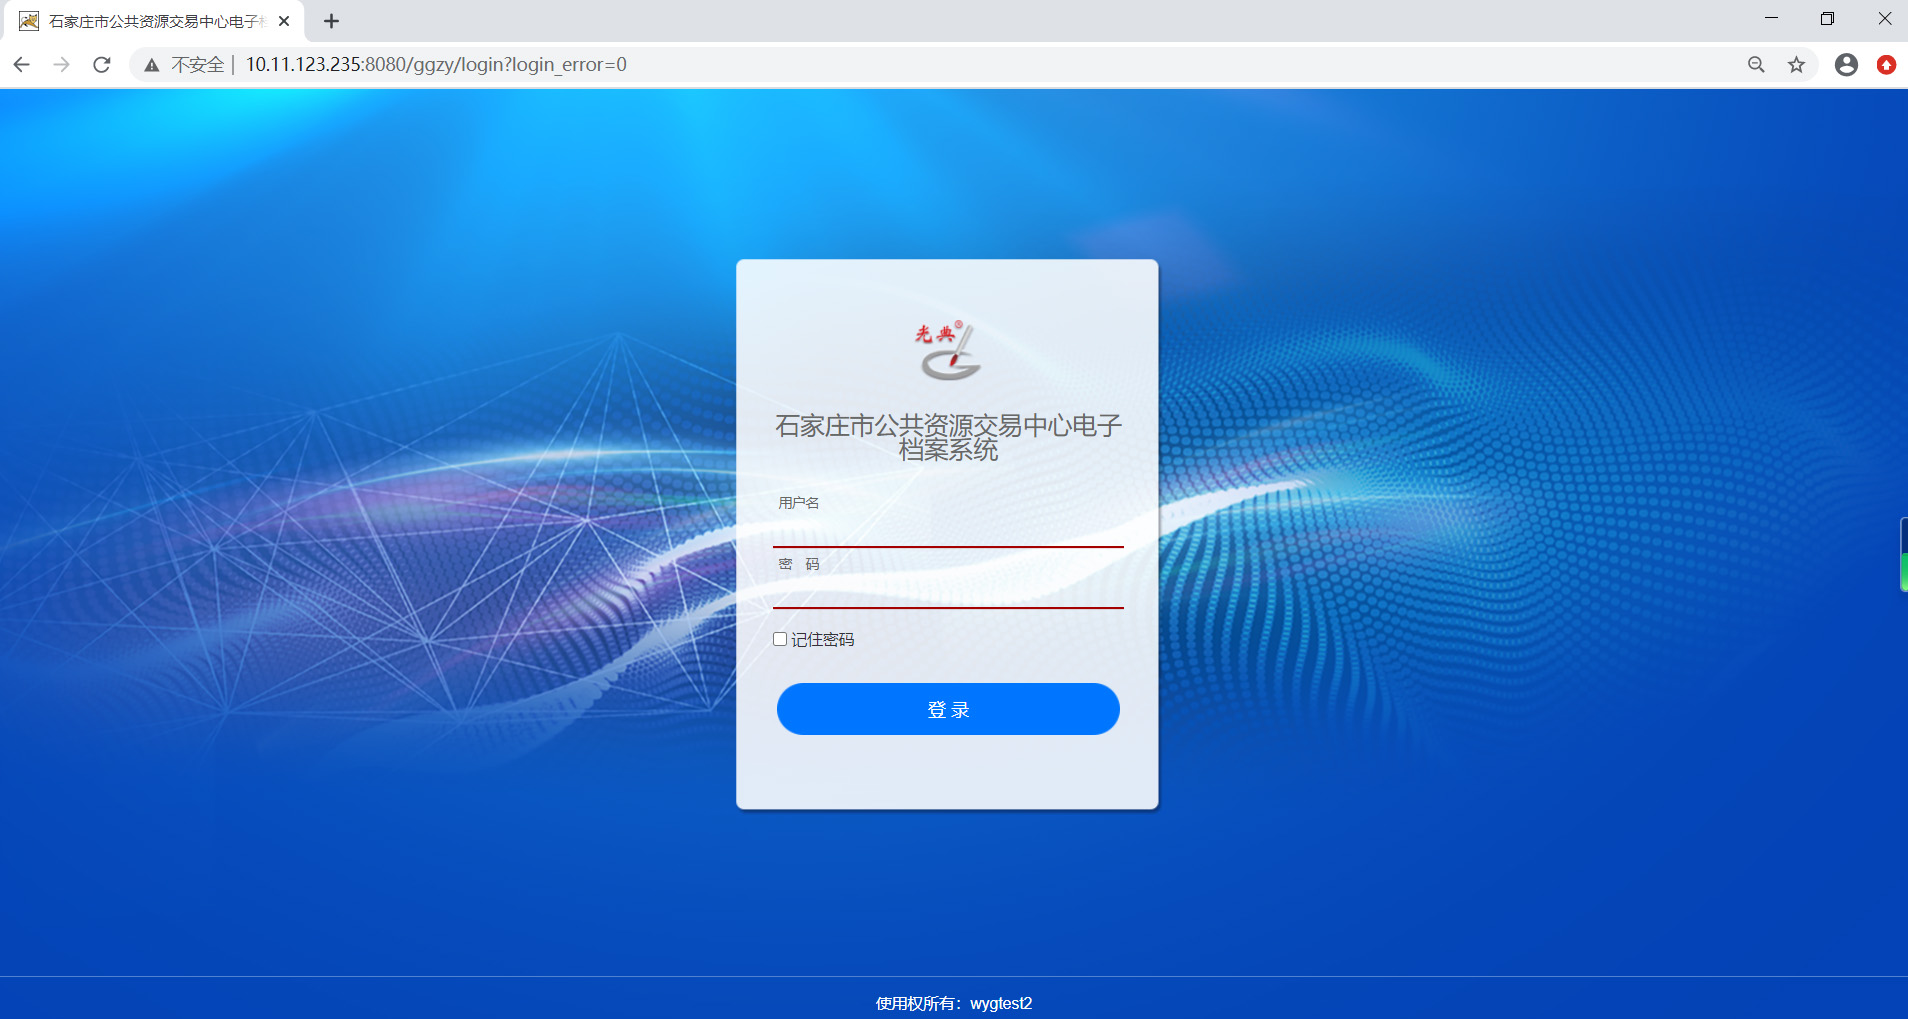Click the blue 登录 button

[x=948, y=709]
